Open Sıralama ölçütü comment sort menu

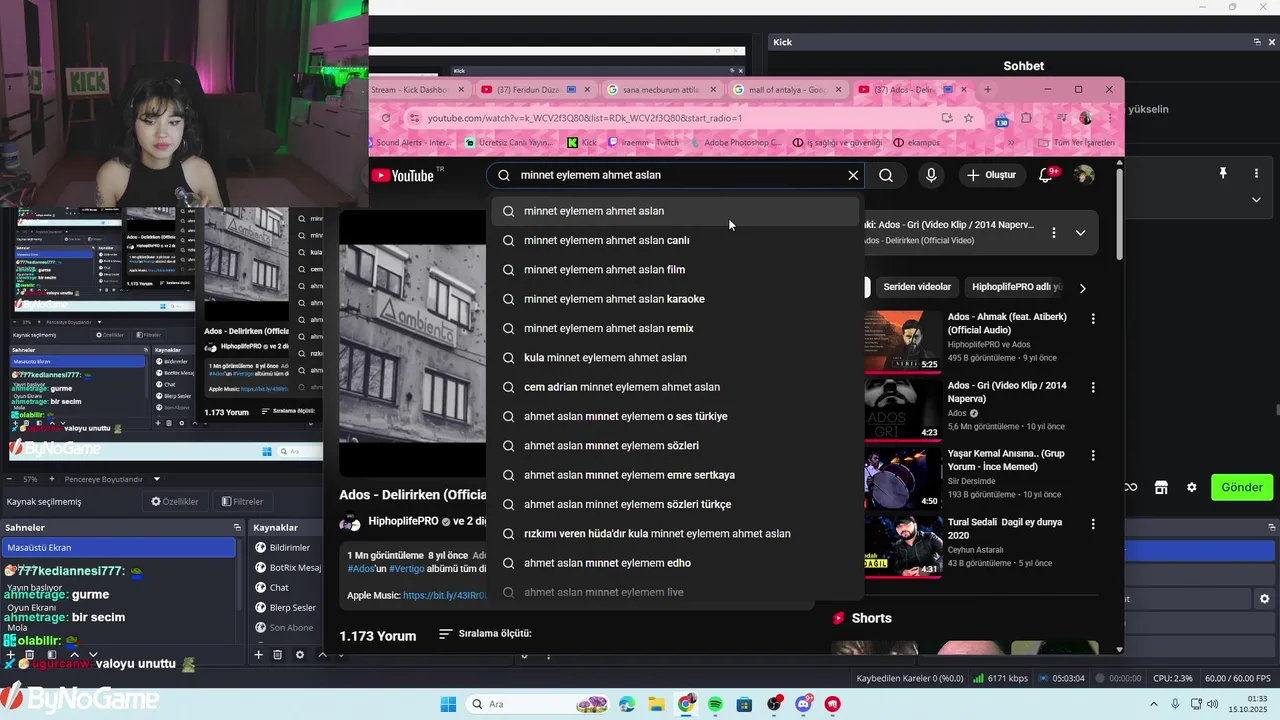click(485, 634)
